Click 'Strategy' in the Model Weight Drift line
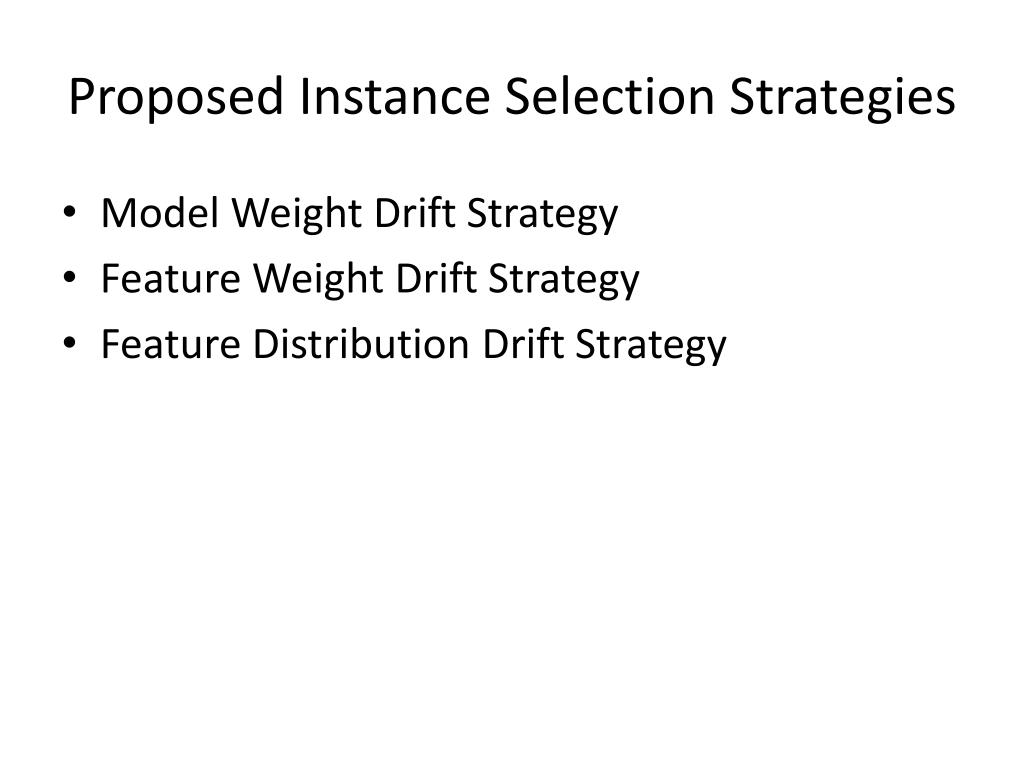 [x=542, y=215]
